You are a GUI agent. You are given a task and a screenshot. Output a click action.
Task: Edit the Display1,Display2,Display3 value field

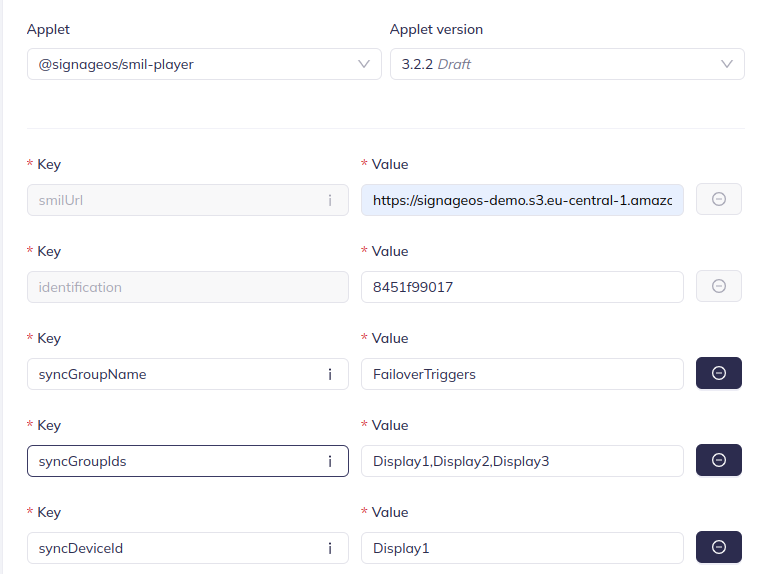522,461
